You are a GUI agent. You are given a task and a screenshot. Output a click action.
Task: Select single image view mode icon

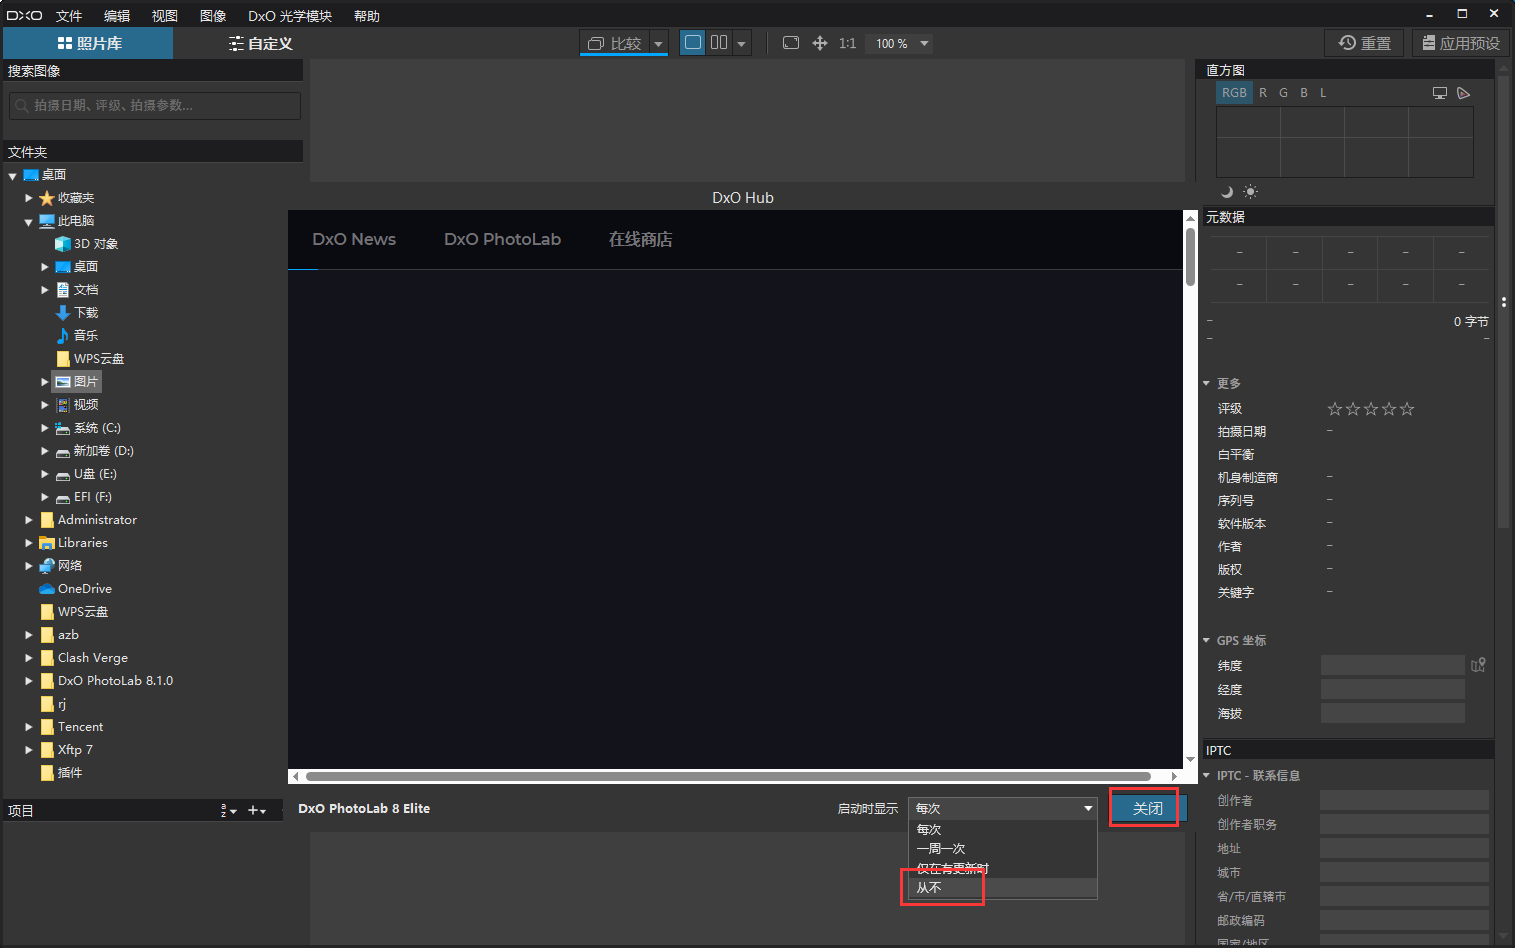pyautogui.click(x=693, y=43)
